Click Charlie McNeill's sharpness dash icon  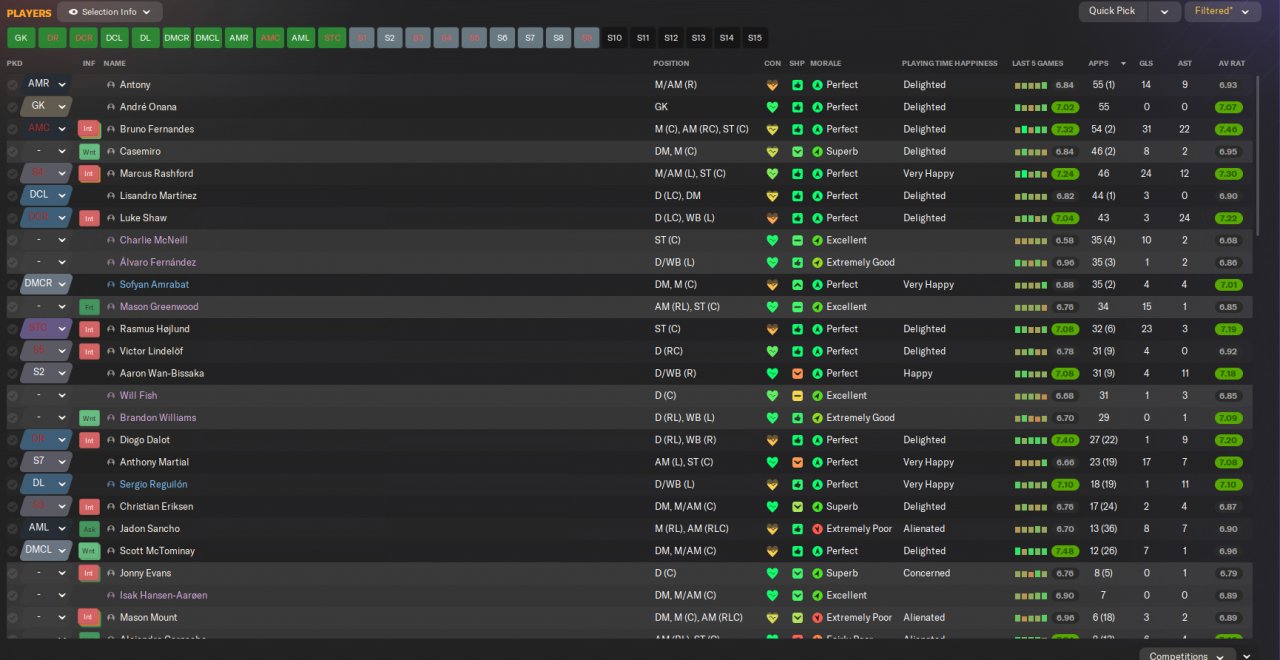click(797, 240)
